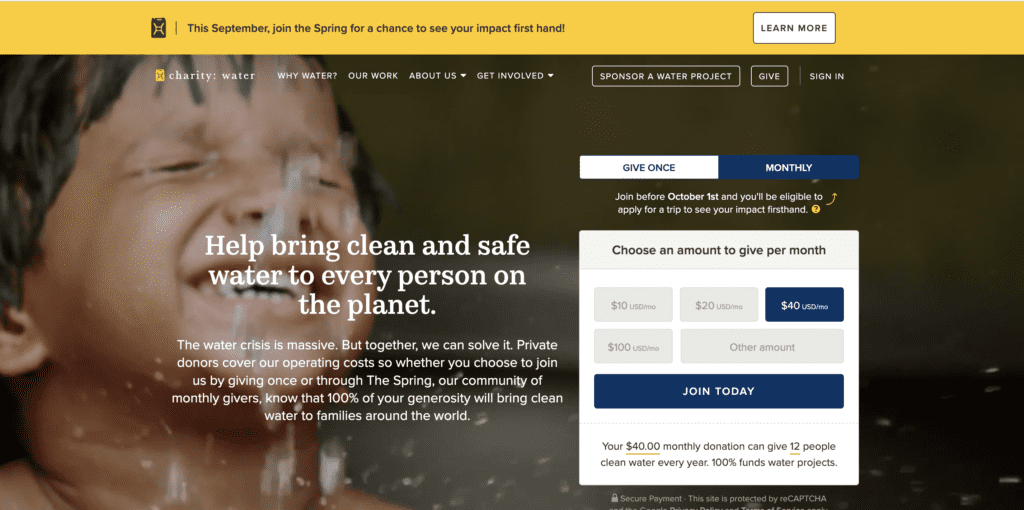Open the Our Work menu item

click(373, 76)
